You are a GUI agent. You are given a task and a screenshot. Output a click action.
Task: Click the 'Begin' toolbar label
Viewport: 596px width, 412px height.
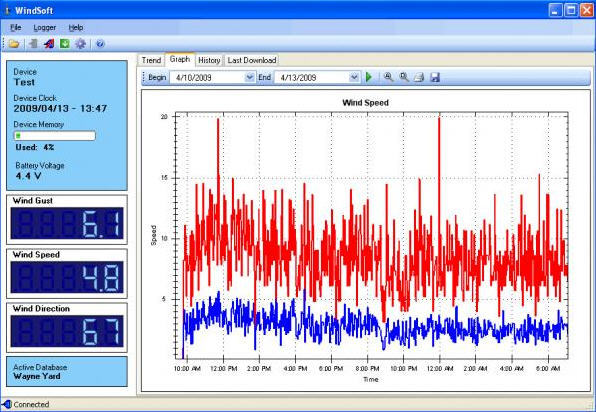(157, 77)
